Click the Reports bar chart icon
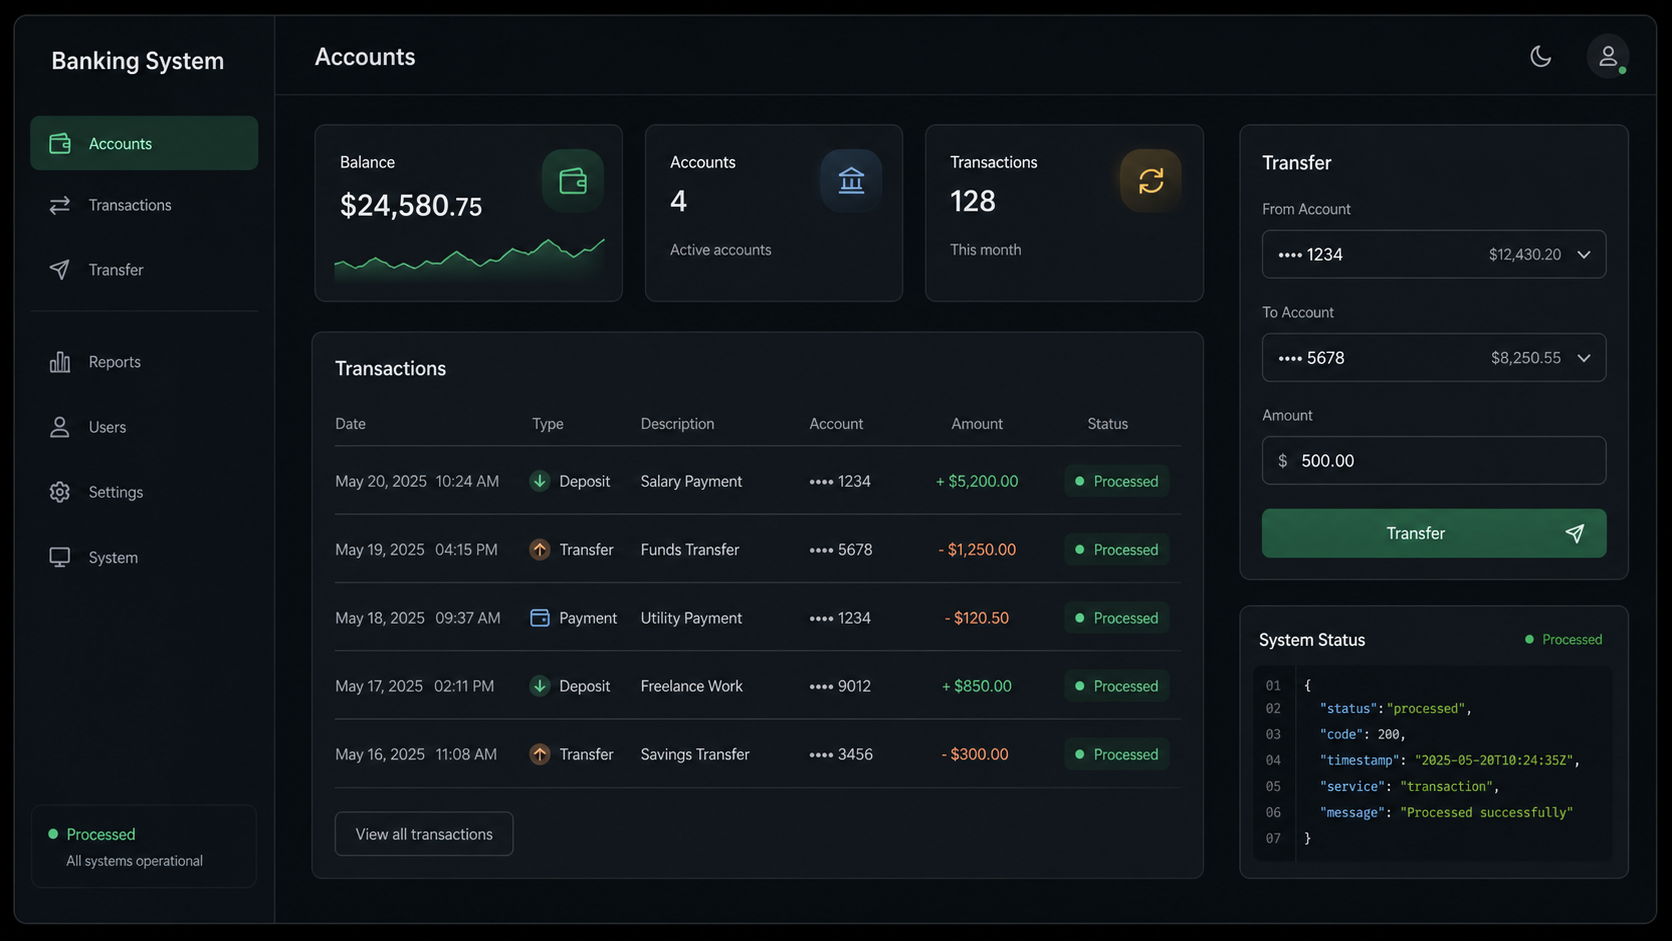The height and width of the screenshot is (941, 1672). (x=60, y=362)
